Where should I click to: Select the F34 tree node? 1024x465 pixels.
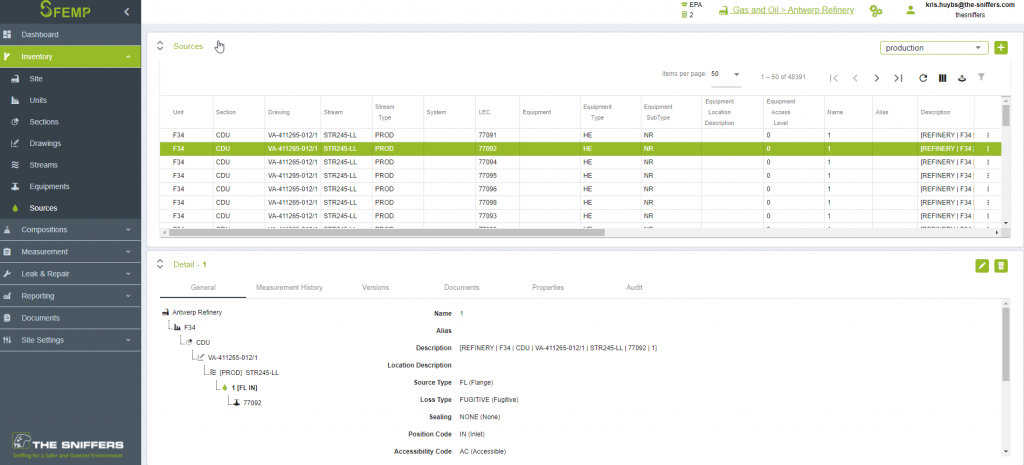(190, 327)
